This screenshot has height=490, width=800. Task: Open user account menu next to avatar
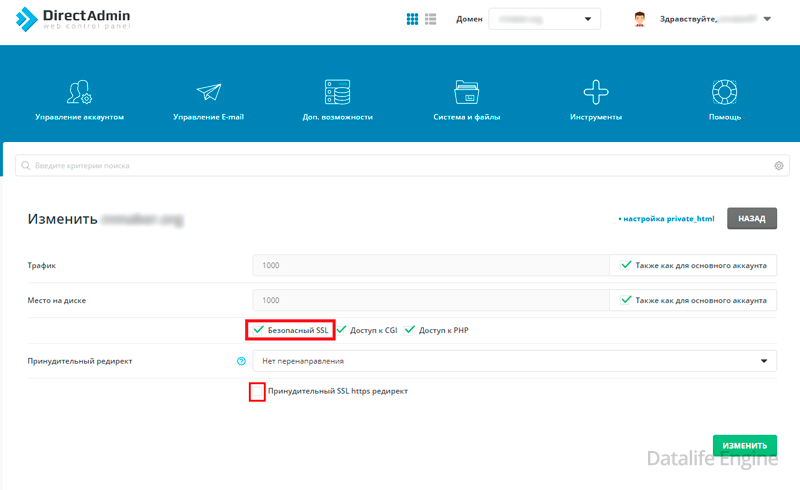(765, 19)
